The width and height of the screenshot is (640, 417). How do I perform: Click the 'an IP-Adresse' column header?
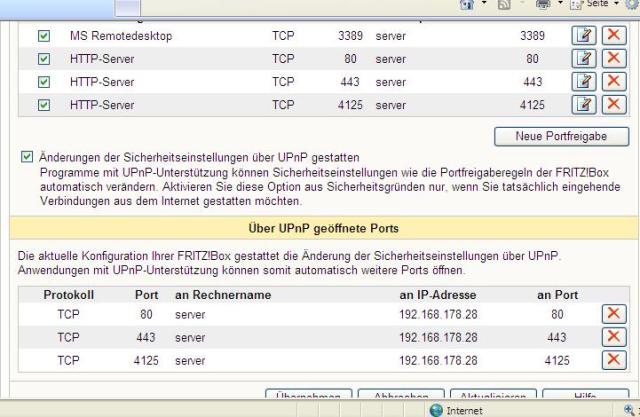point(438,295)
